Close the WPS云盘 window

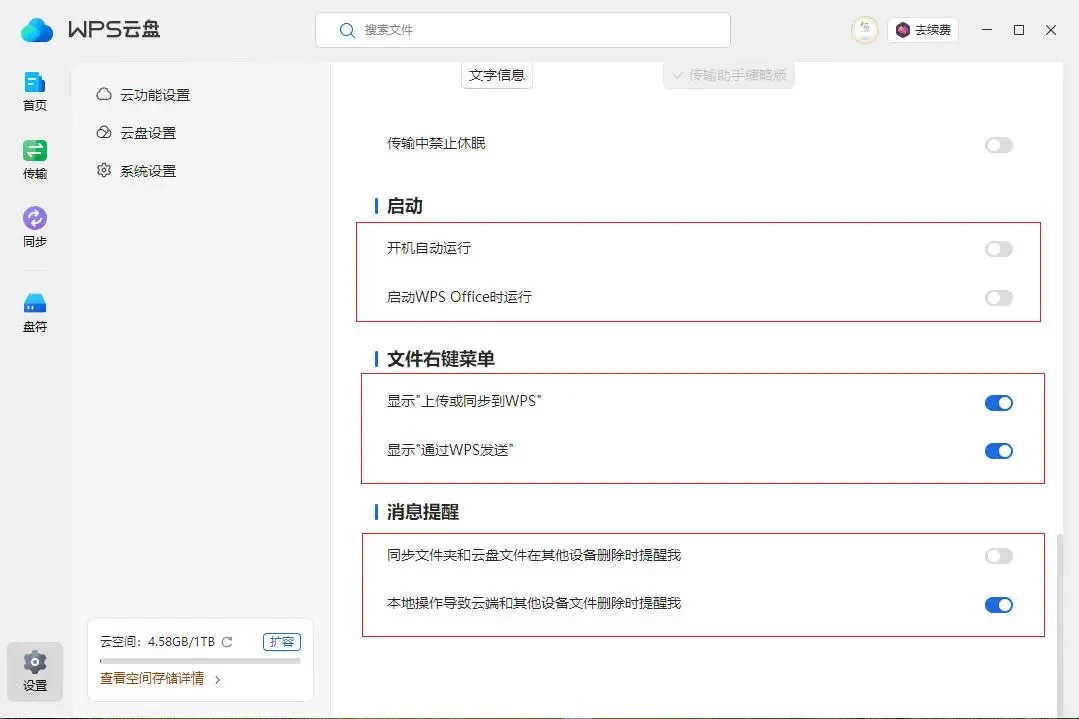(1051, 30)
